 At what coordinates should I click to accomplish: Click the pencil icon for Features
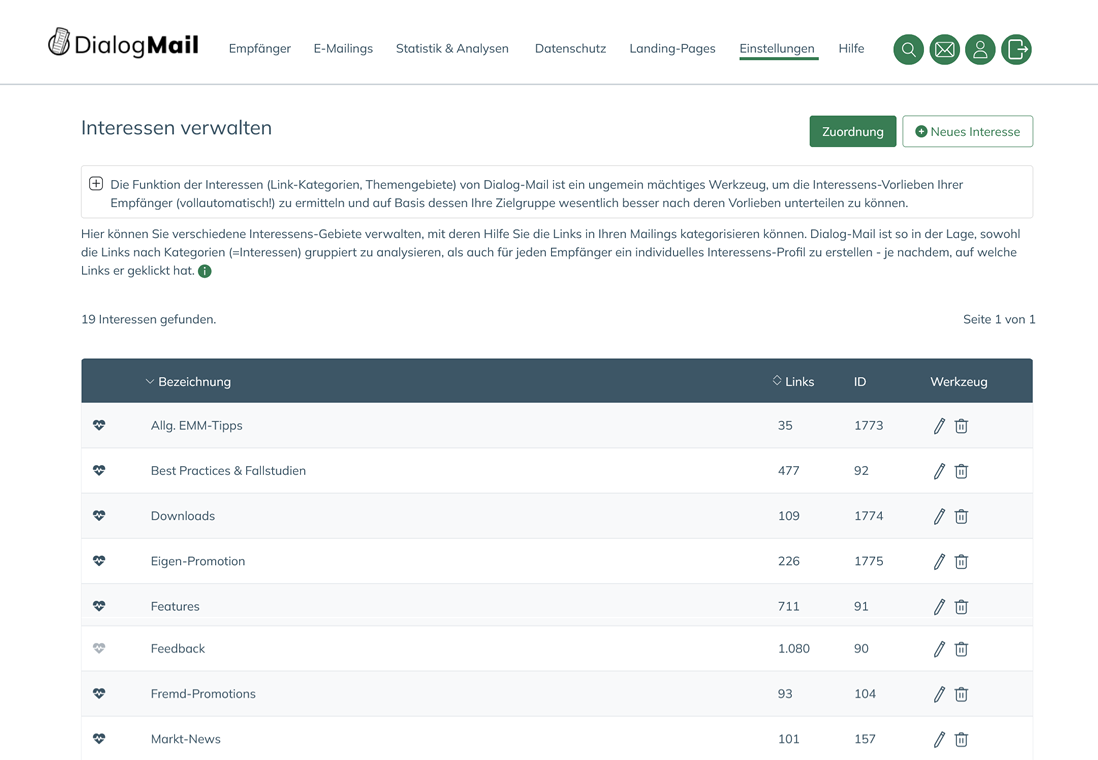pos(939,607)
